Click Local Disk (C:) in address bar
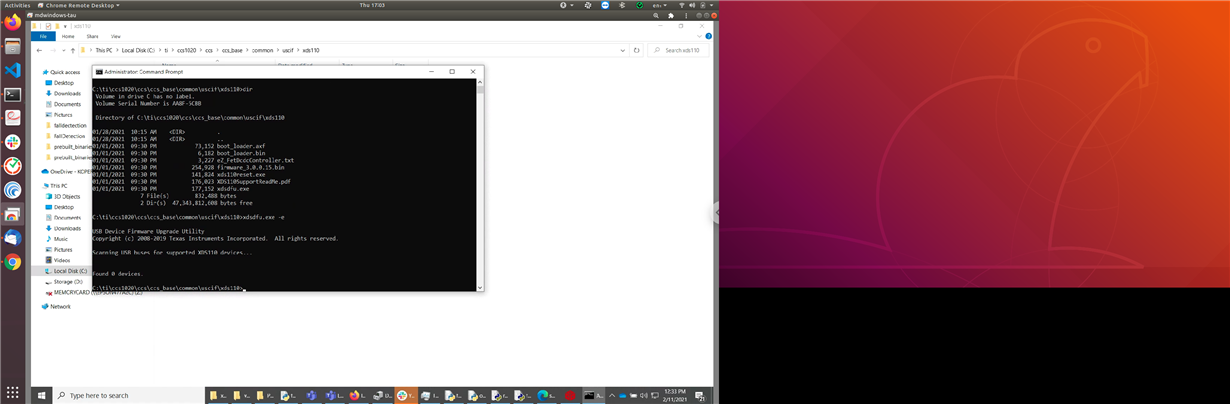 138,50
